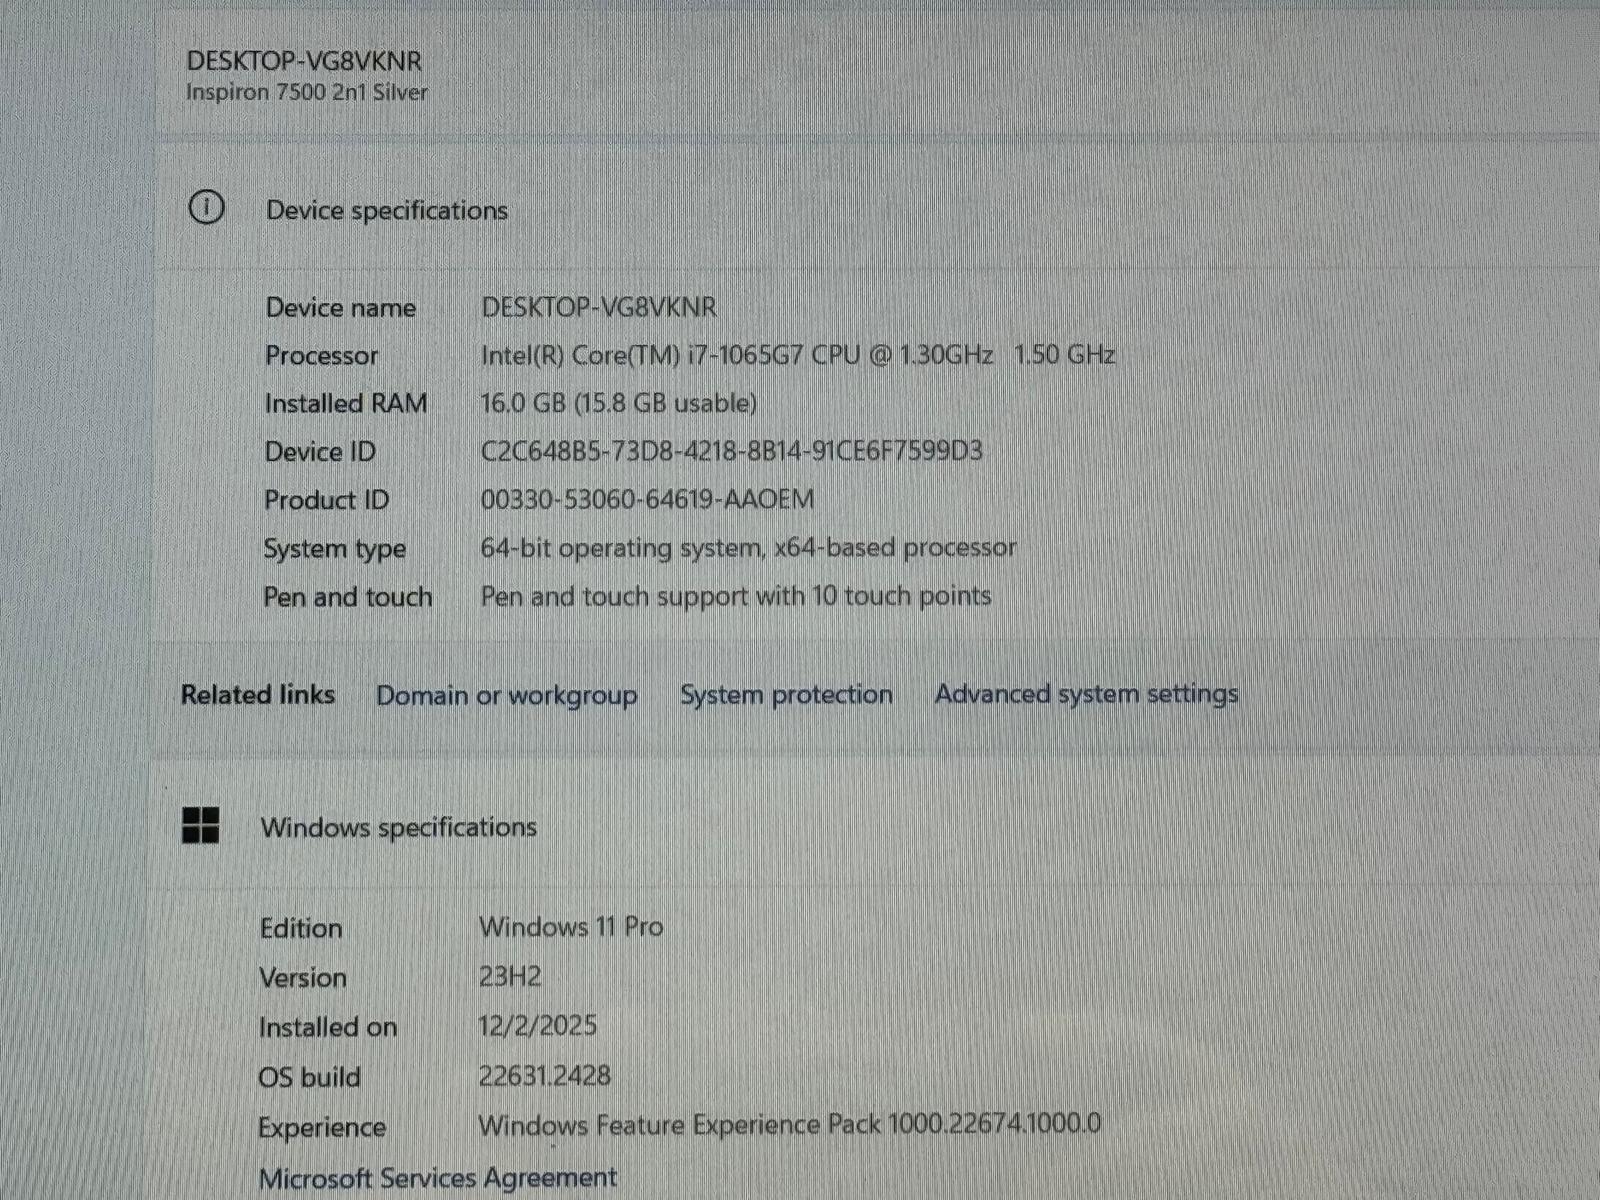
Task: Click the 23H2 version value
Action: coord(510,976)
